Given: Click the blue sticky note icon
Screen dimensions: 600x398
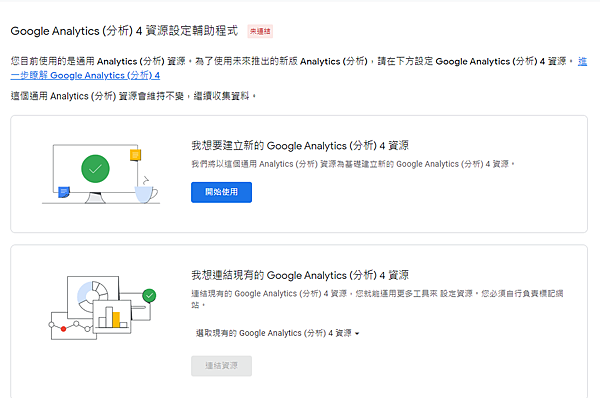Looking at the screenshot, I should [x=64, y=192].
